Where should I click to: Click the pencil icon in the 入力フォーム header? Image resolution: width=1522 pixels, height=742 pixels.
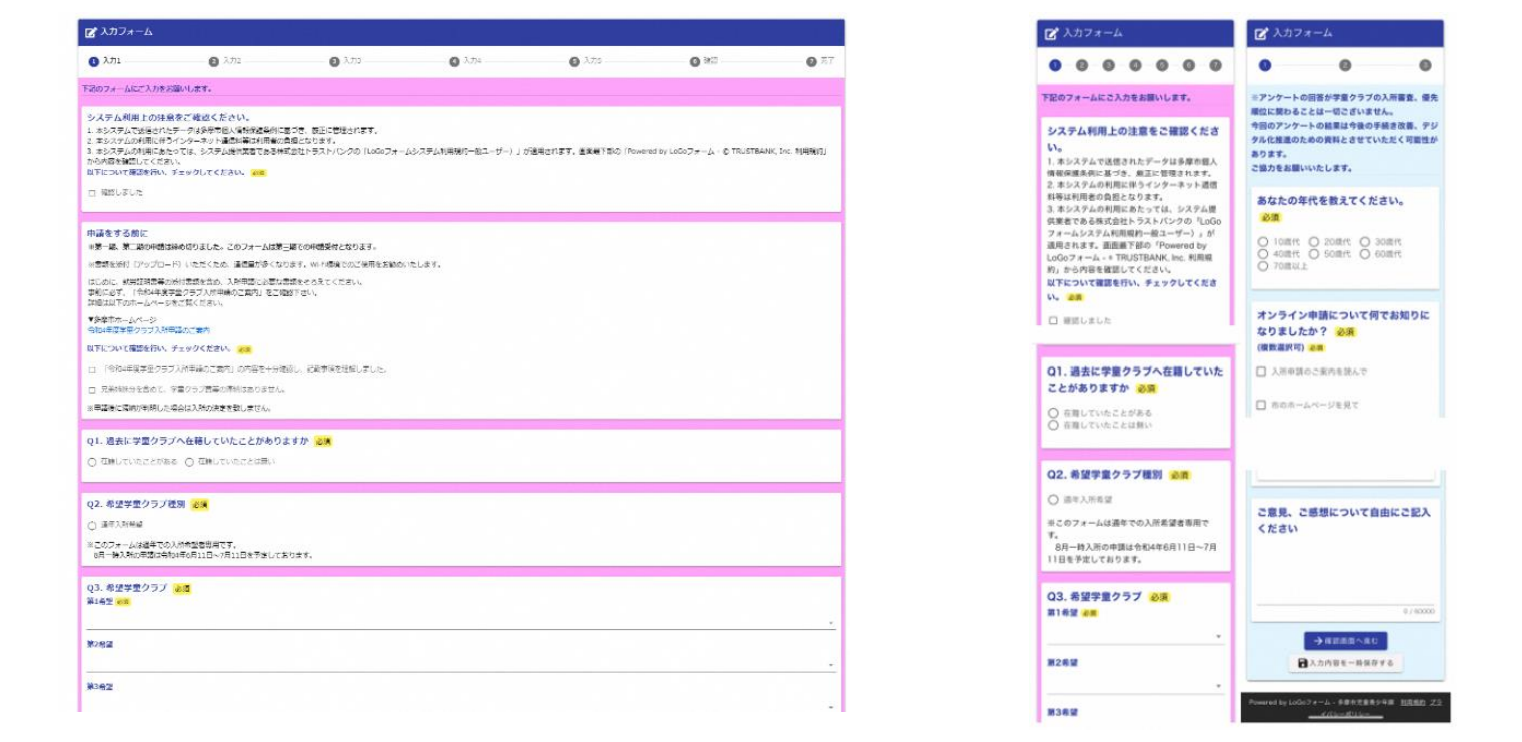coord(89,30)
